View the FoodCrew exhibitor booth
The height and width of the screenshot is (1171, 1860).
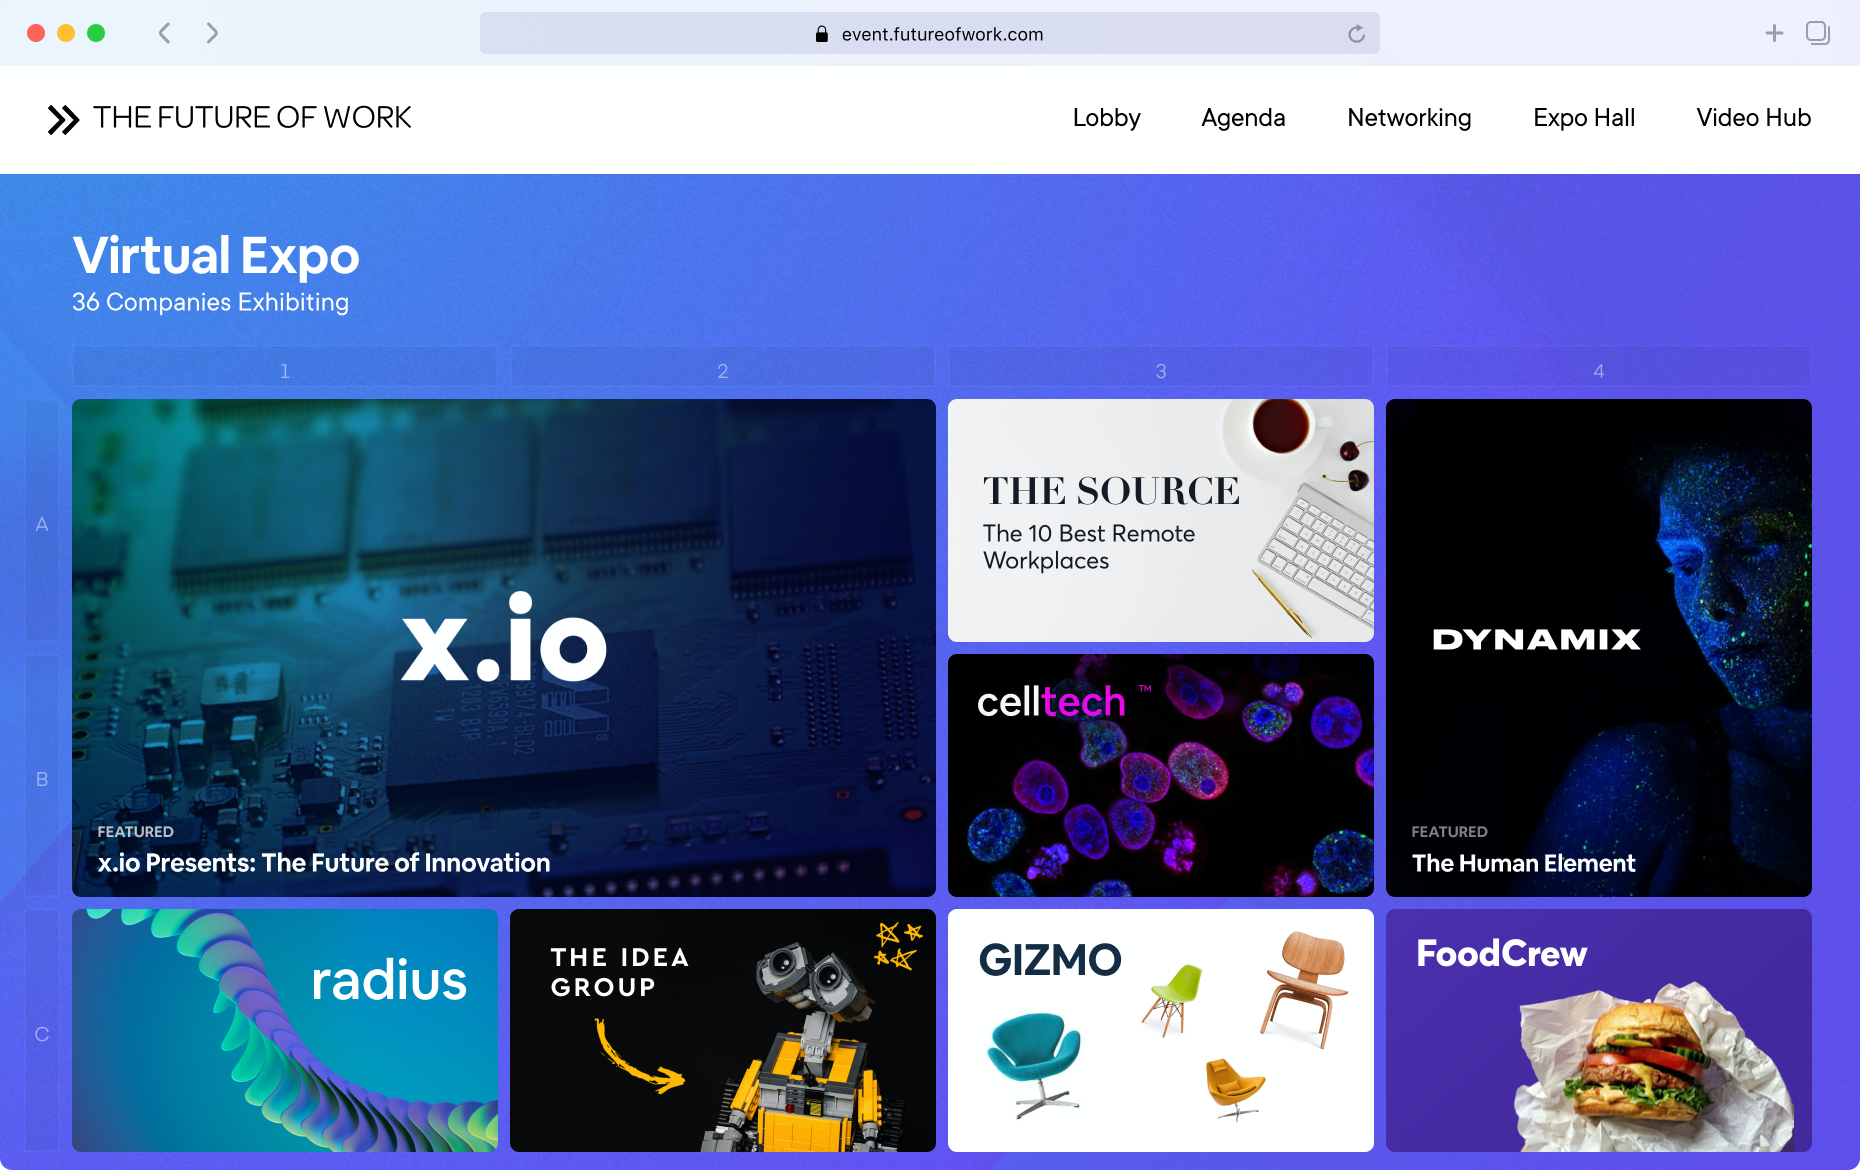pos(1598,1030)
